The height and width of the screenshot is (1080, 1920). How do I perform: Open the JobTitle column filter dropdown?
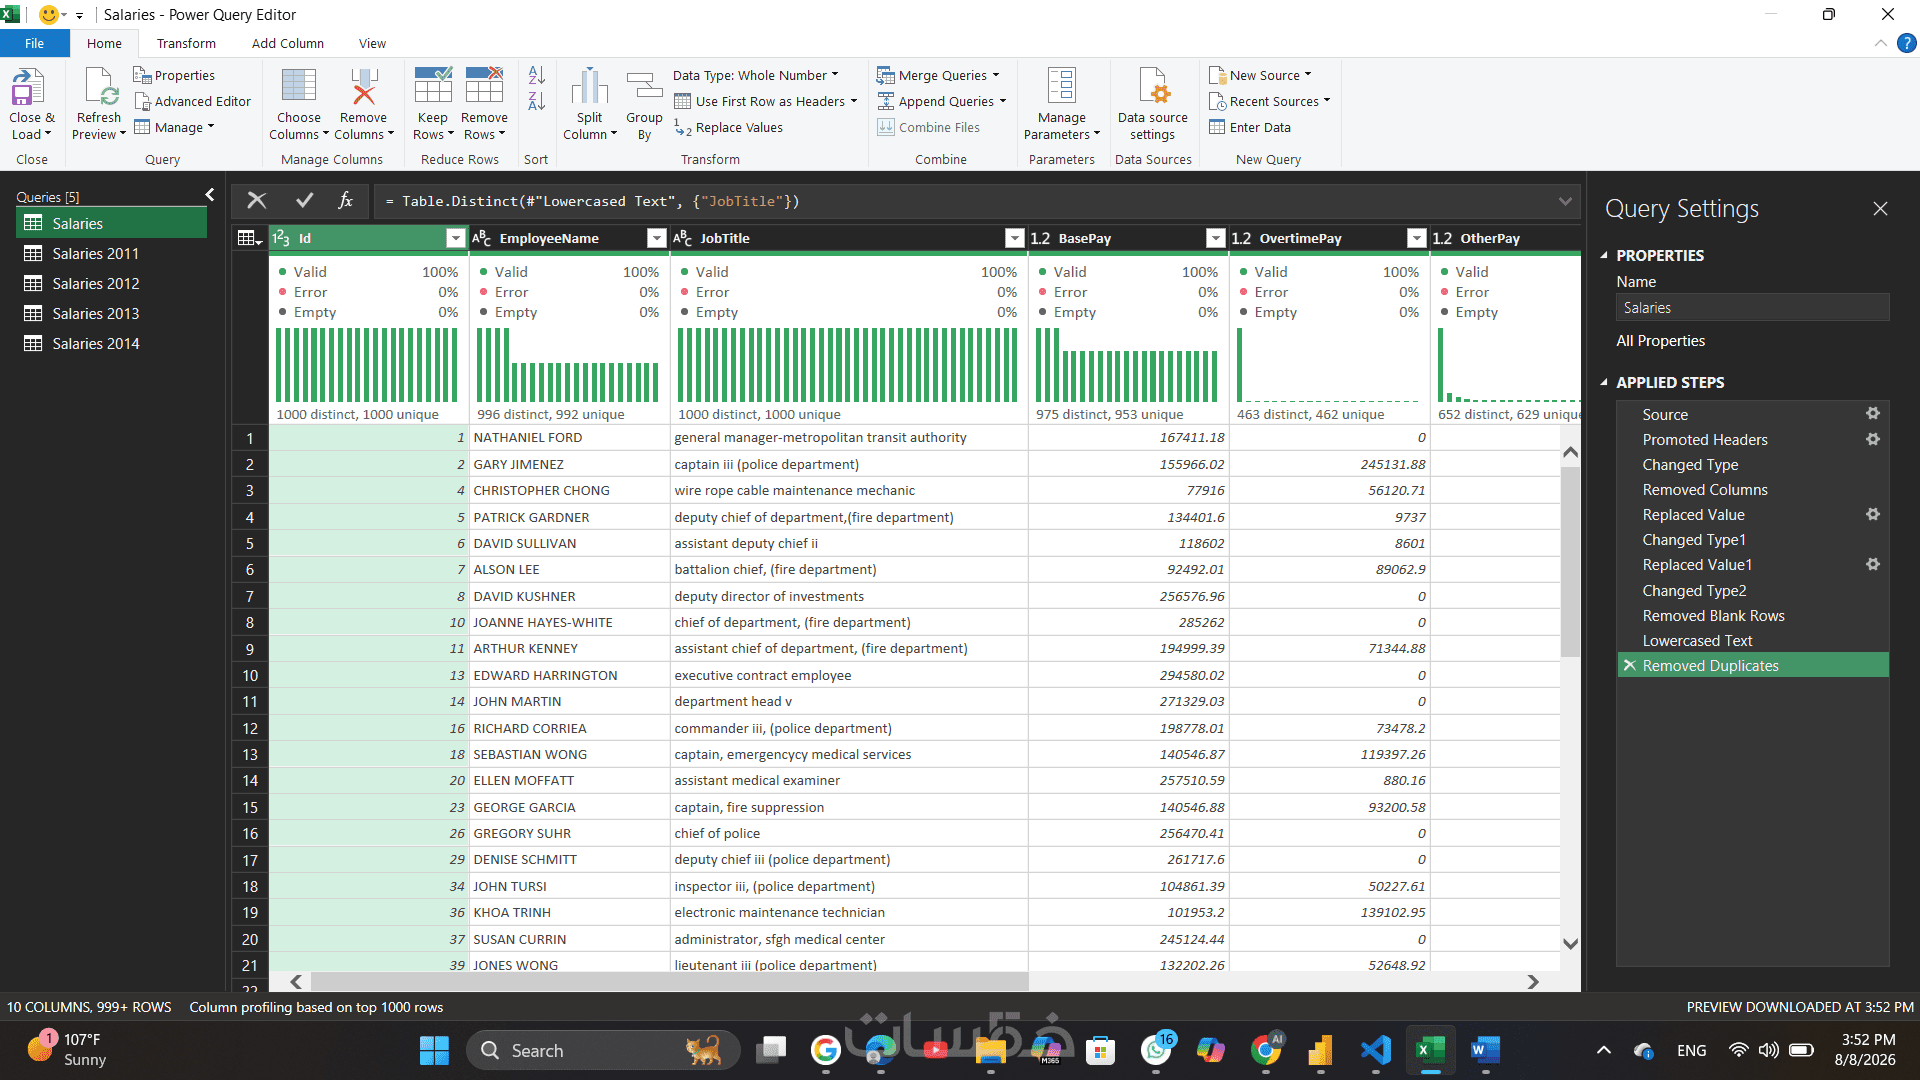[x=1015, y=238]
